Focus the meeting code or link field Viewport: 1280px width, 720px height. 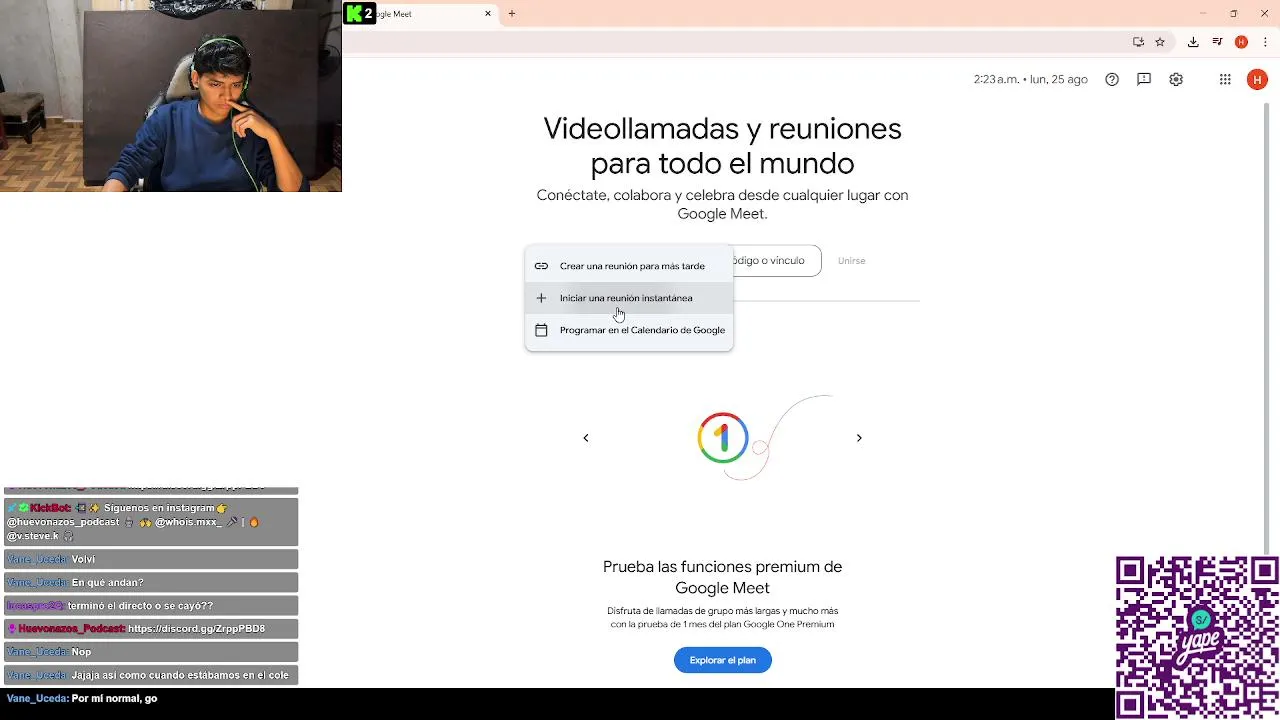point(776,261)
